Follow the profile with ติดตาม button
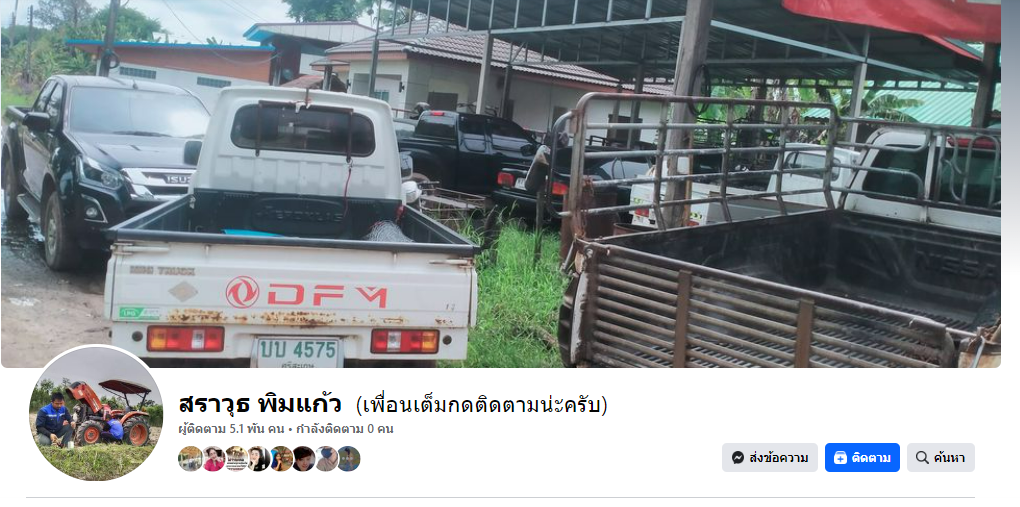Screen dimensions: 1020x507 862,458
